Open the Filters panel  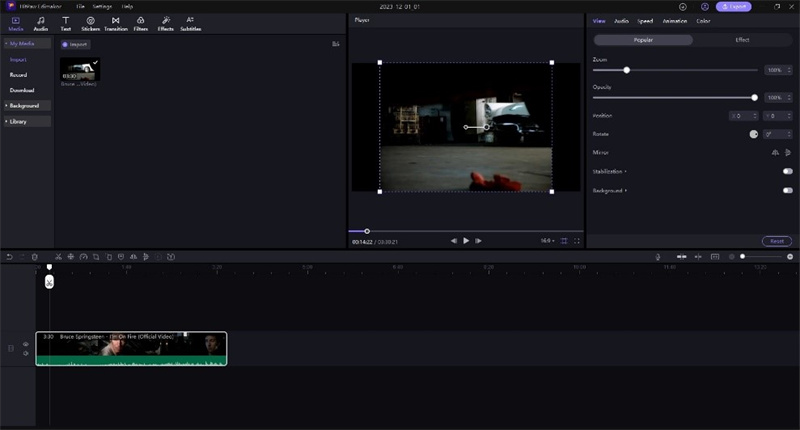tap(140, 23)
